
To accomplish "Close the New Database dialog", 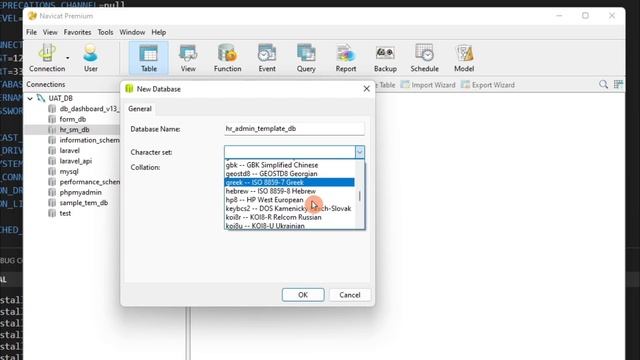I will coord(366,89).
